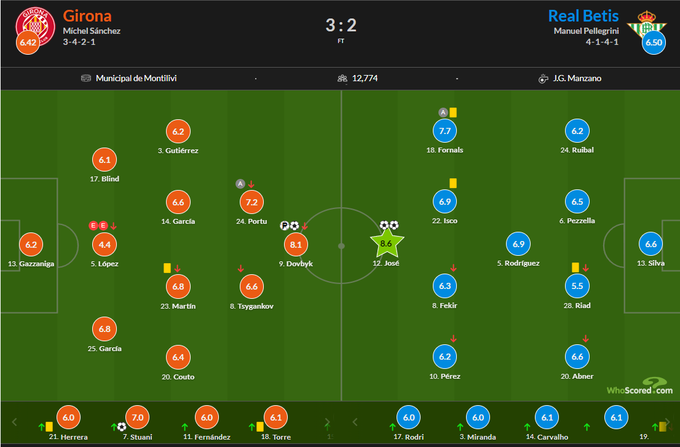Screen dimensions: 680x447
Task: Click the attendance icon next to 12,774
Action: click(x=342, y=78)
